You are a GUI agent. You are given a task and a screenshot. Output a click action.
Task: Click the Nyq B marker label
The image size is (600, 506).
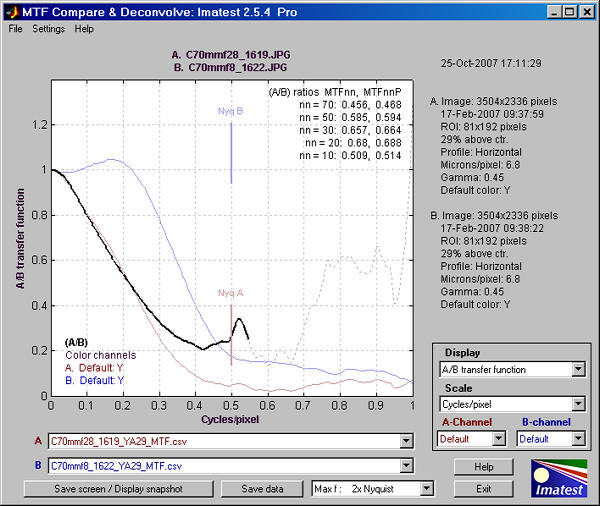[x=230, y=111]
